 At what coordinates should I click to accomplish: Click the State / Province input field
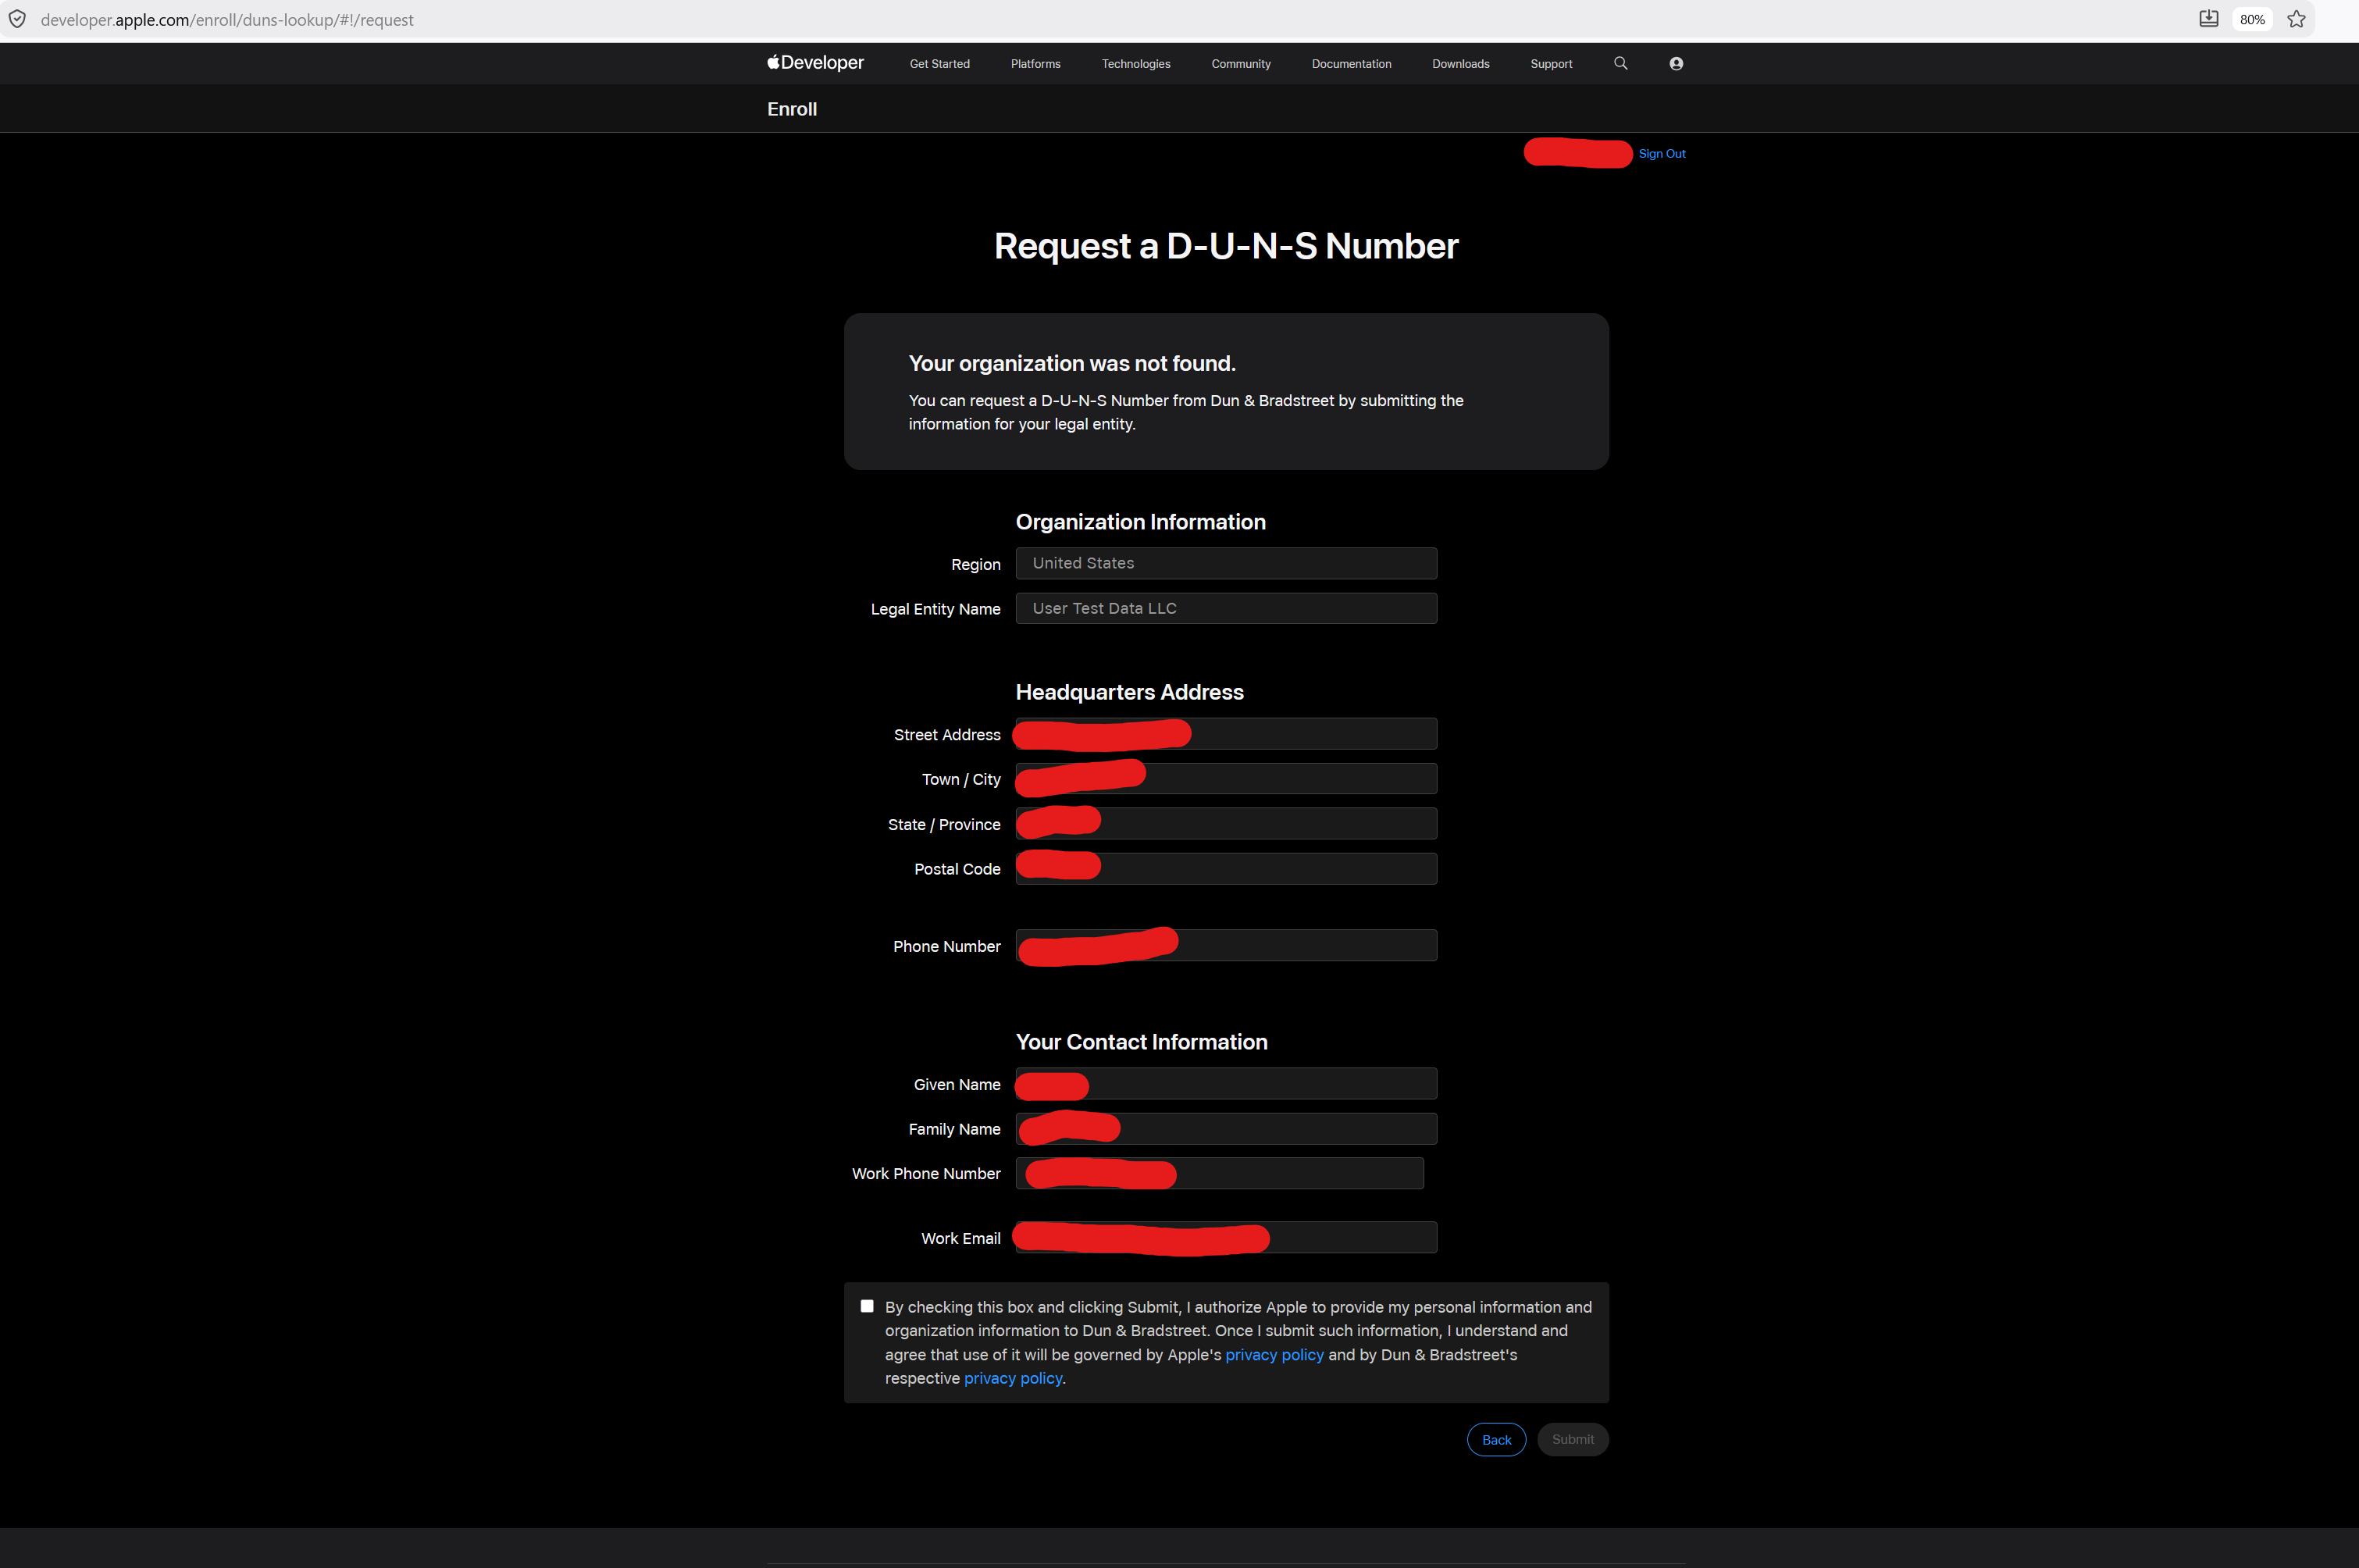[1226, 824]
